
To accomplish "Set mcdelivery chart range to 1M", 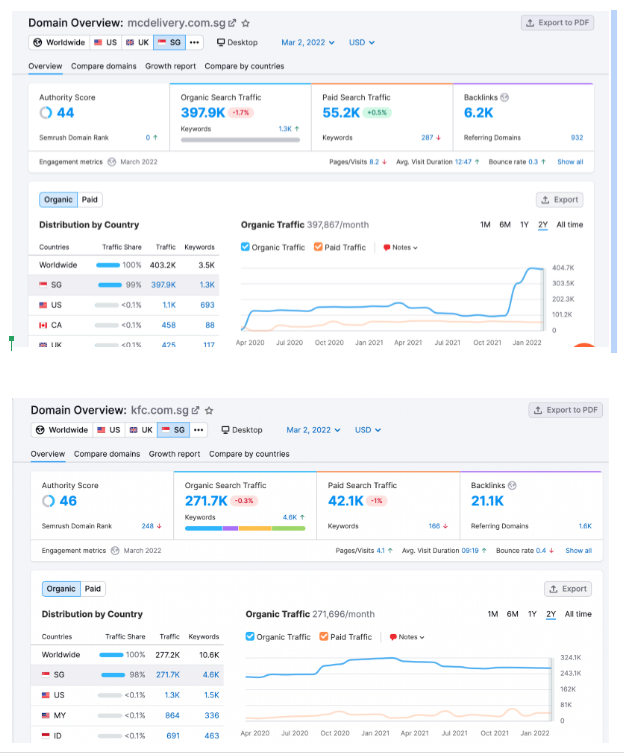I will [485, 225].
